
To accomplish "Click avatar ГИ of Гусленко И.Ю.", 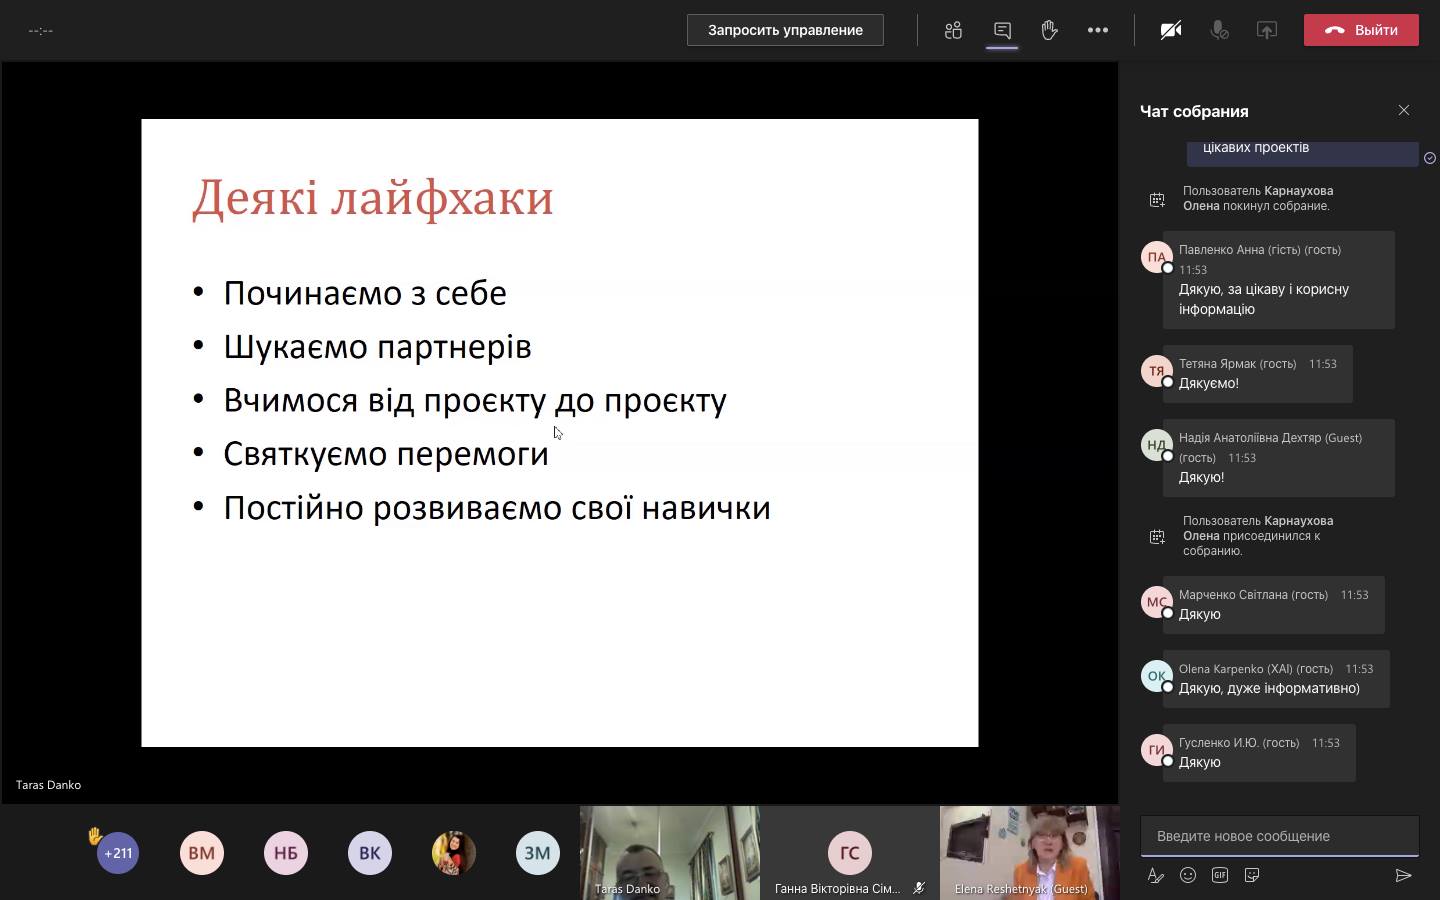I will (1157, 750).
